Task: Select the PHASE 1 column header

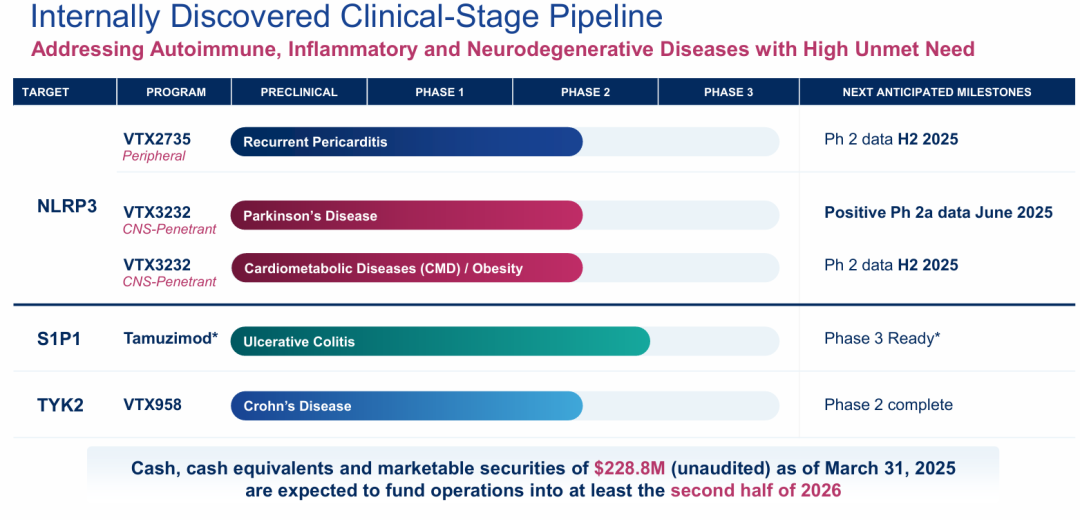Action: click(439, 92)
